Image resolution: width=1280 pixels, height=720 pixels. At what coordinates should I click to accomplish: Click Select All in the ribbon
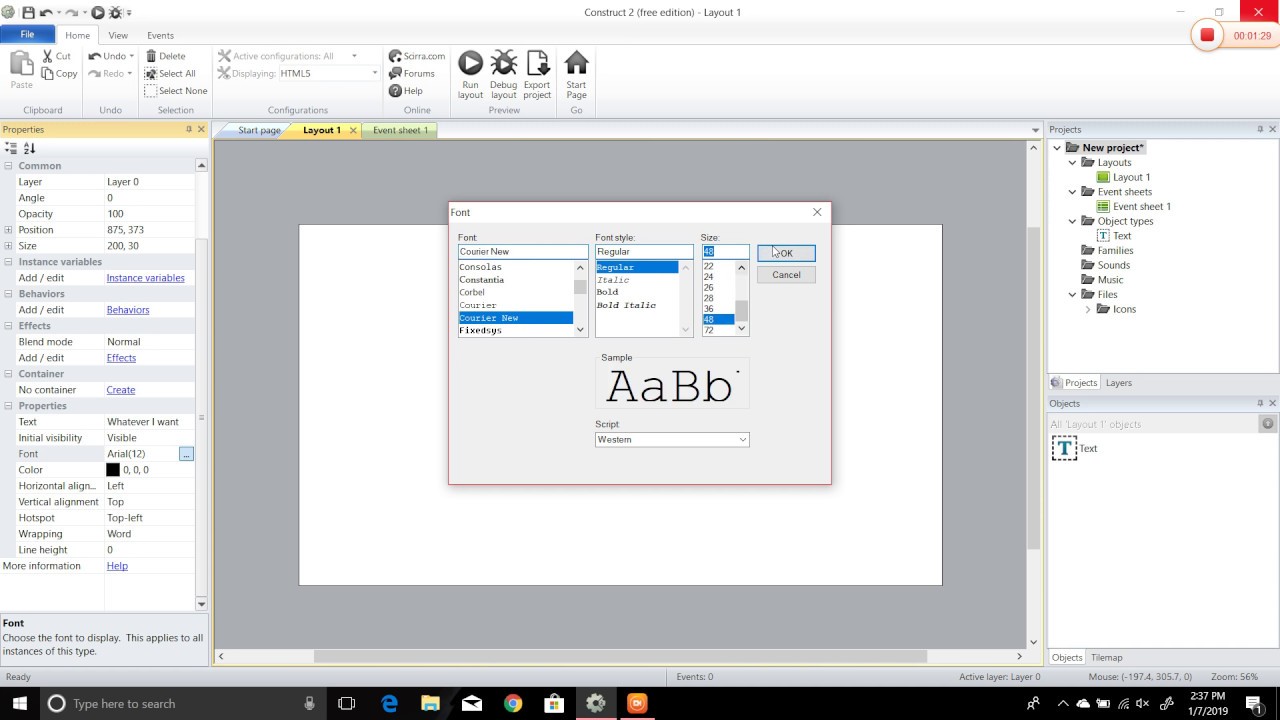[170, 73]
